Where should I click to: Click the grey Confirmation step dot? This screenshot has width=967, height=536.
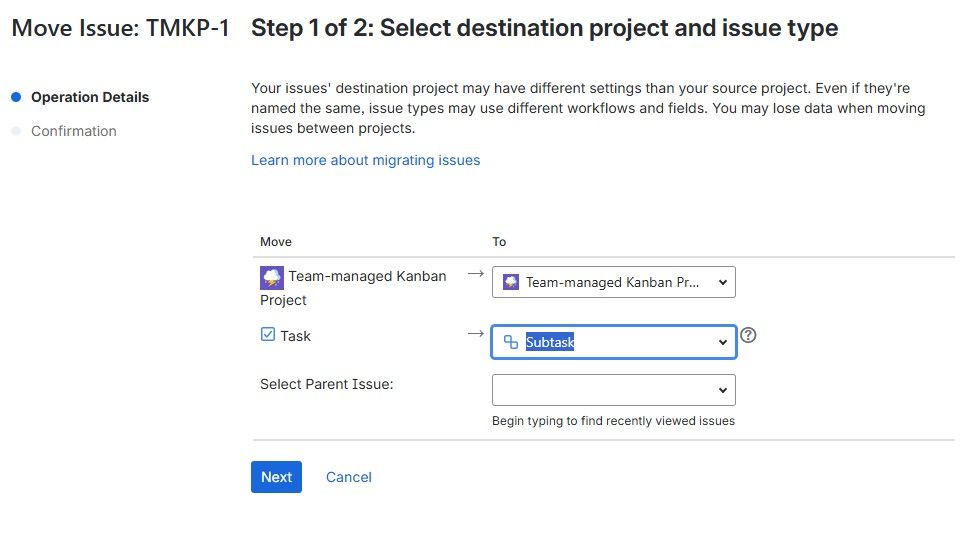click(16, 131)
